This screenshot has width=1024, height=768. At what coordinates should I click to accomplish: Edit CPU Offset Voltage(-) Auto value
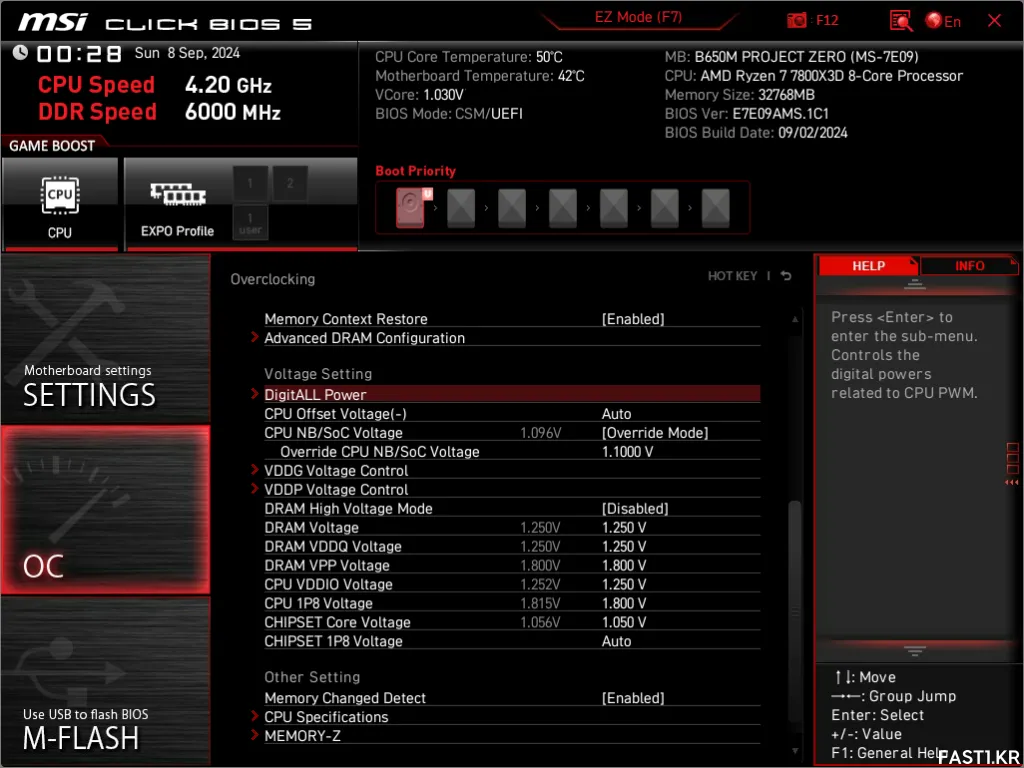tap(616, 413)
